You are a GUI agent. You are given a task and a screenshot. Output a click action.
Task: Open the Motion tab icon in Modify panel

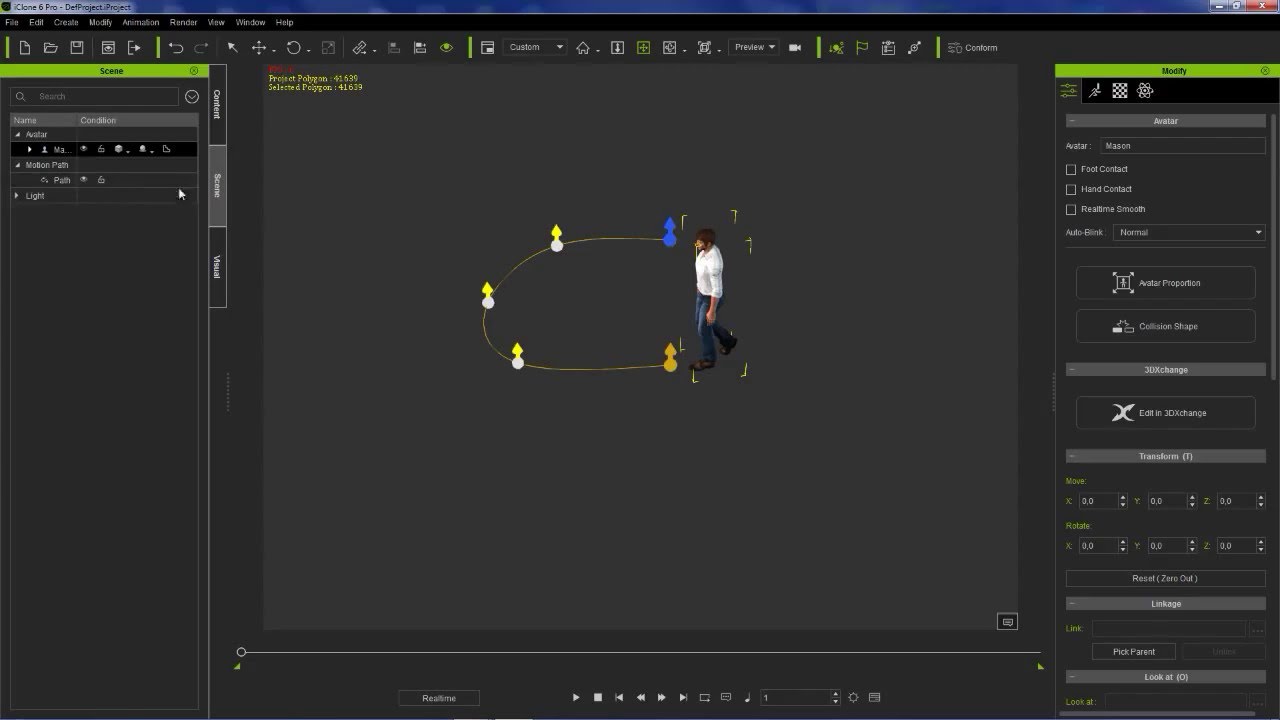tap(1095, 91)
